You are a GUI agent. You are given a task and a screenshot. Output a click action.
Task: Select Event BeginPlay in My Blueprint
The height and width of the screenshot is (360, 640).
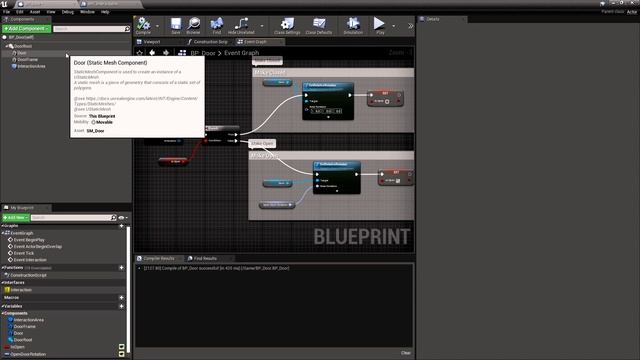(29, 240)
